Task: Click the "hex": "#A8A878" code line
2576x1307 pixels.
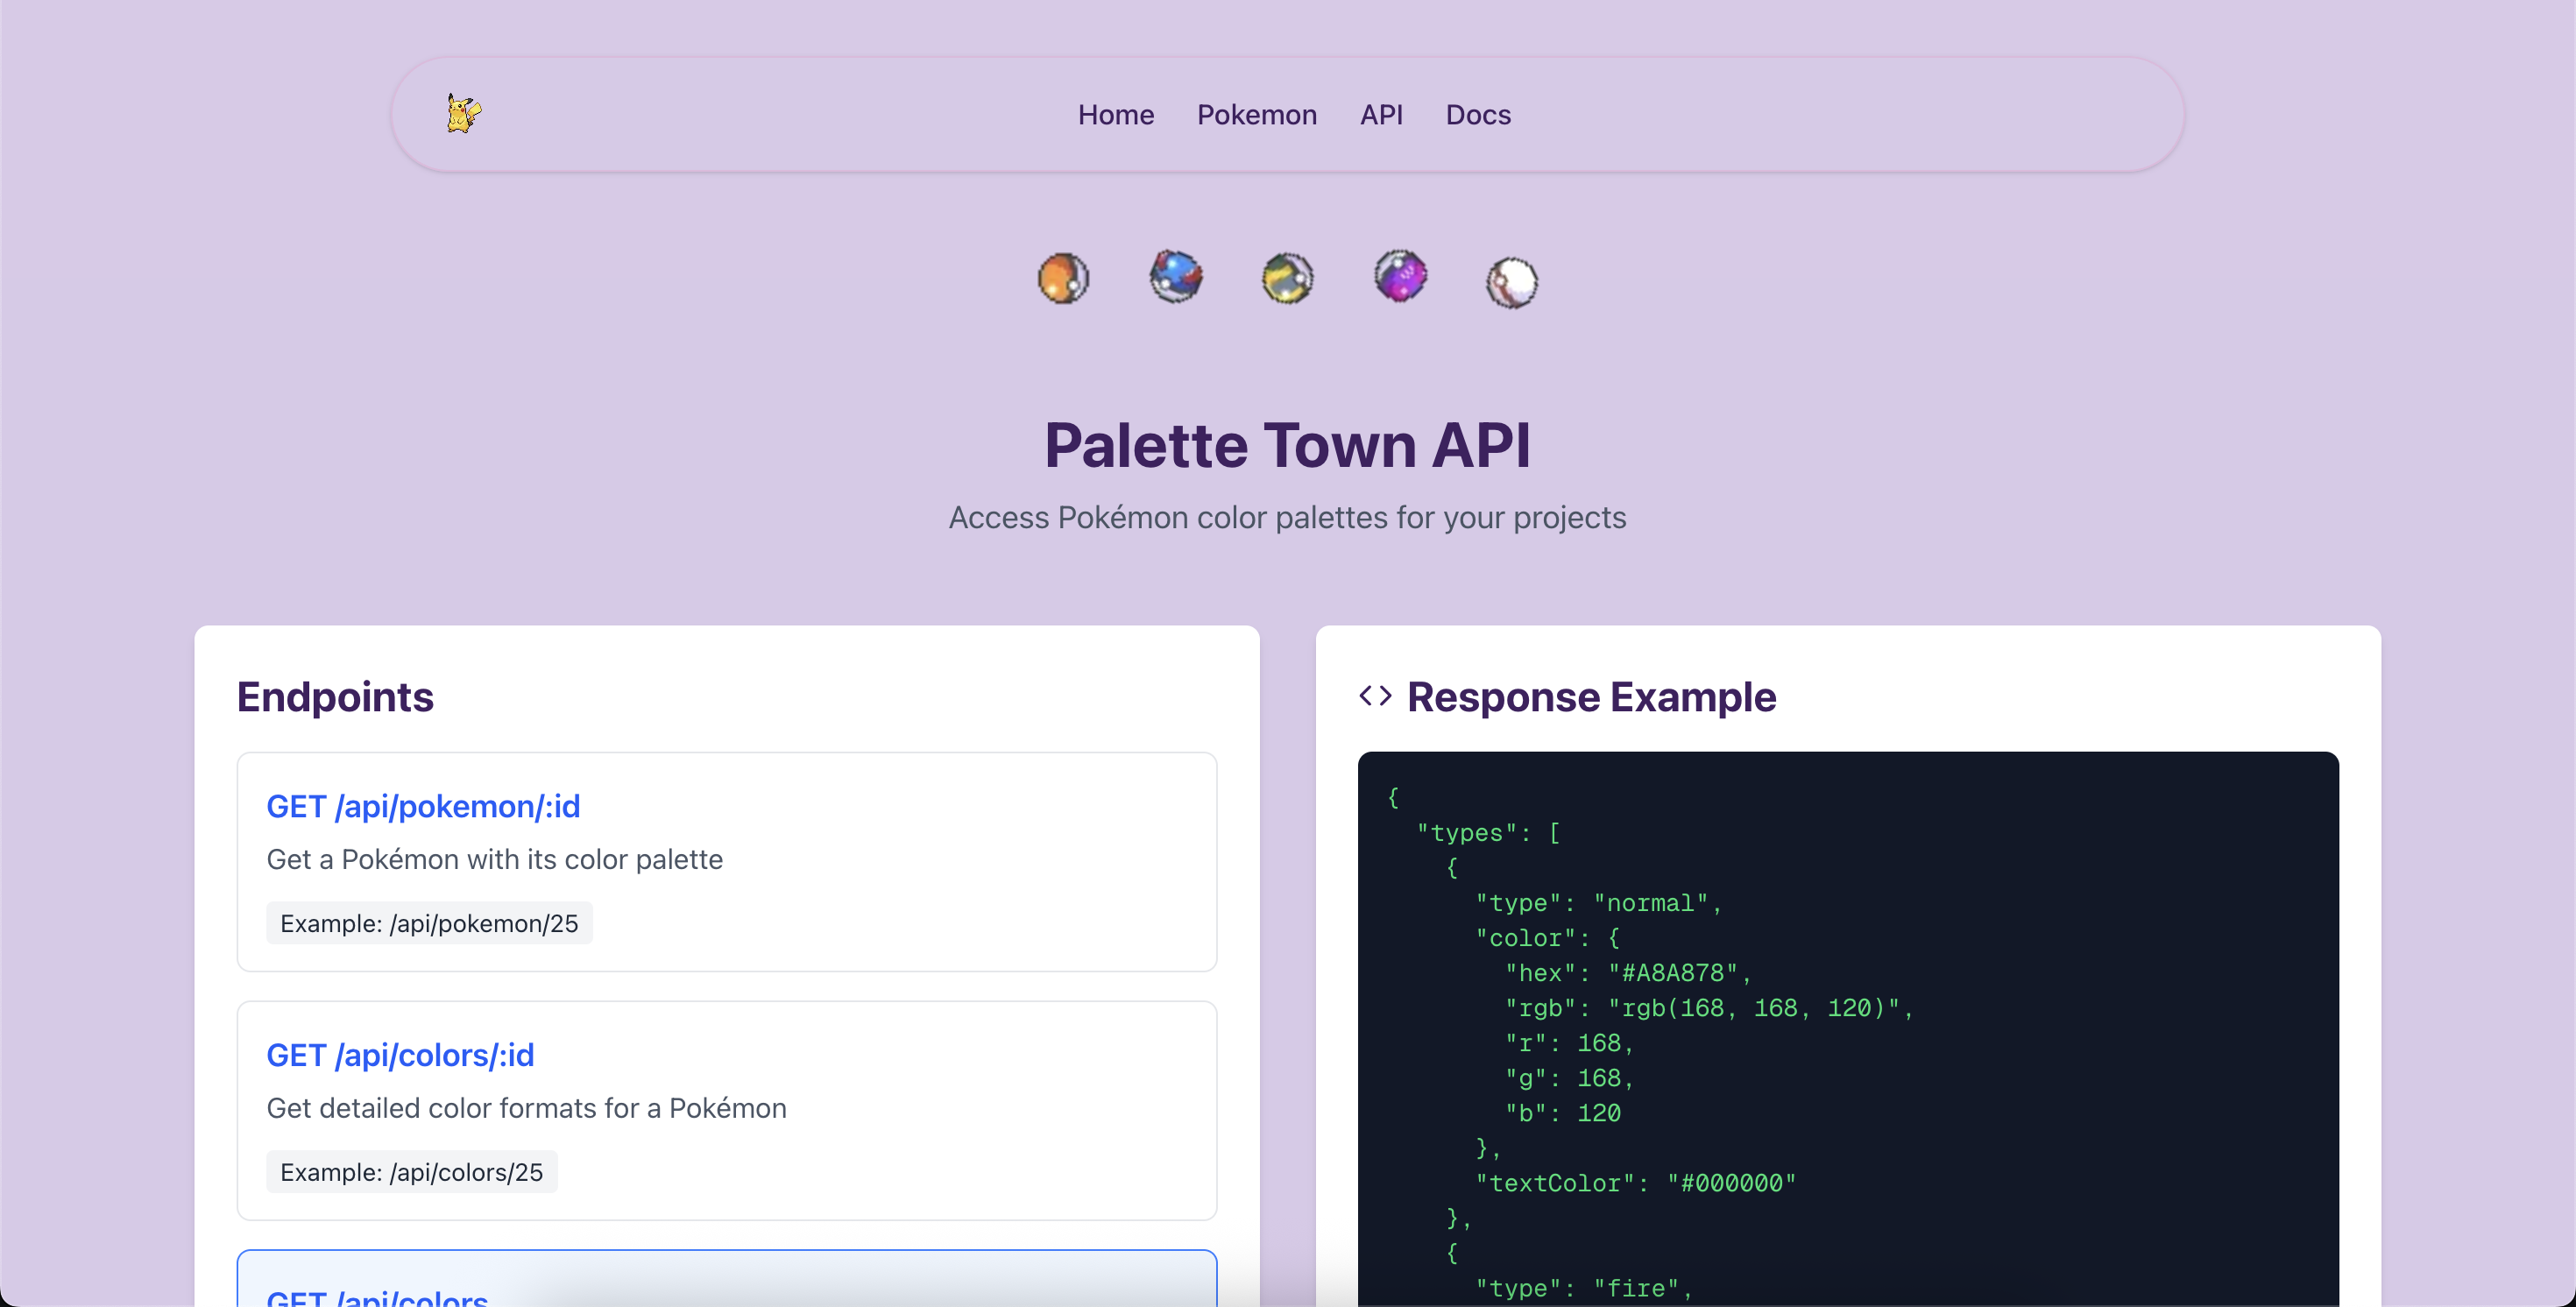Action: click(1627, 973)
